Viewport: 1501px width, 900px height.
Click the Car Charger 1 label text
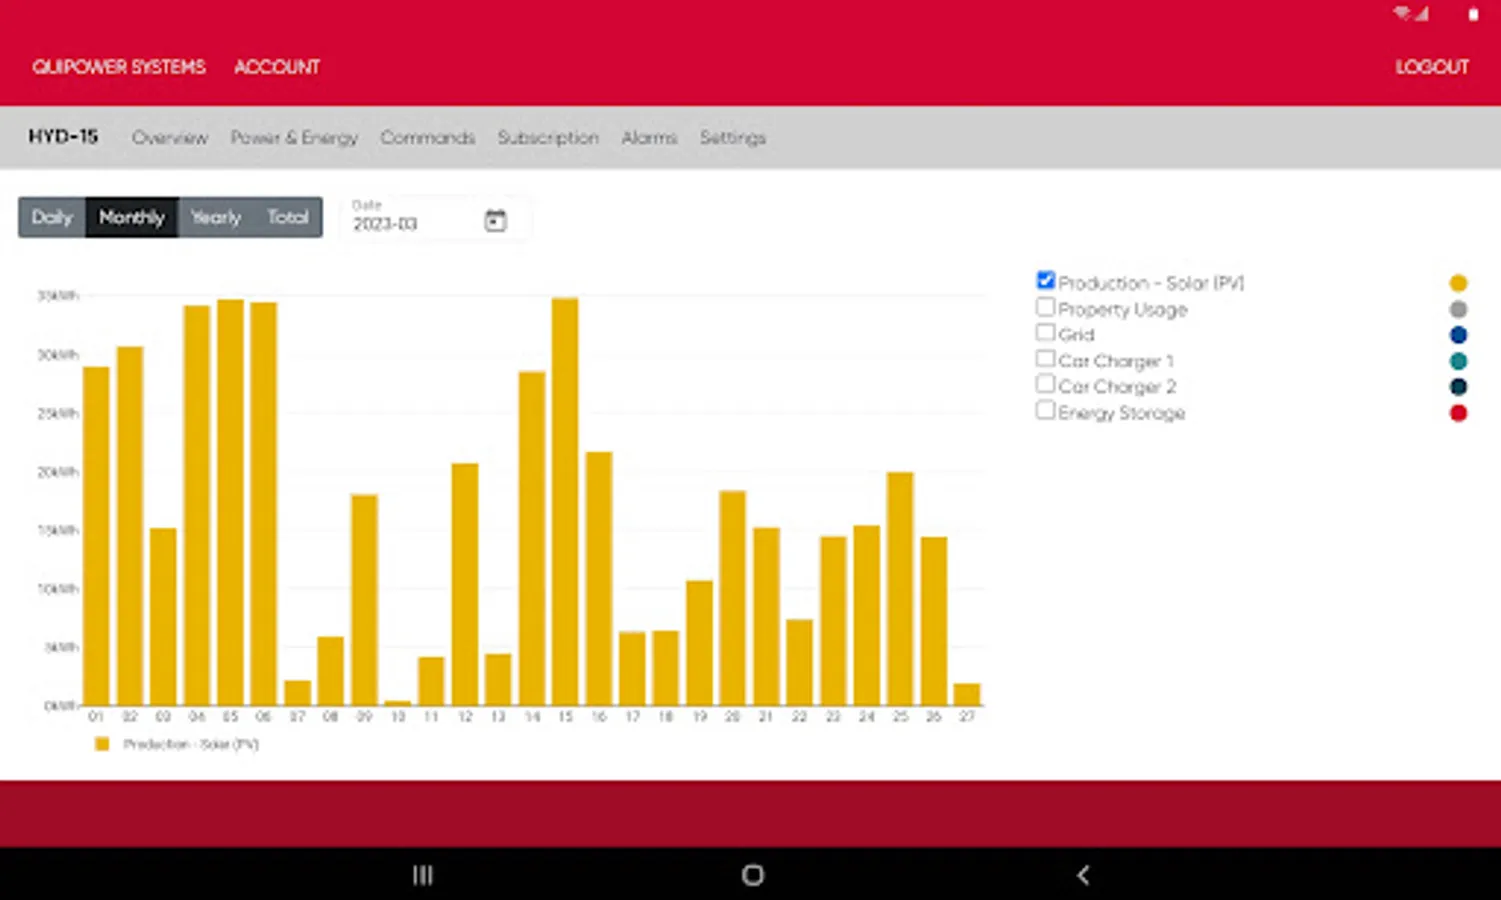[x=1116, y=361]
